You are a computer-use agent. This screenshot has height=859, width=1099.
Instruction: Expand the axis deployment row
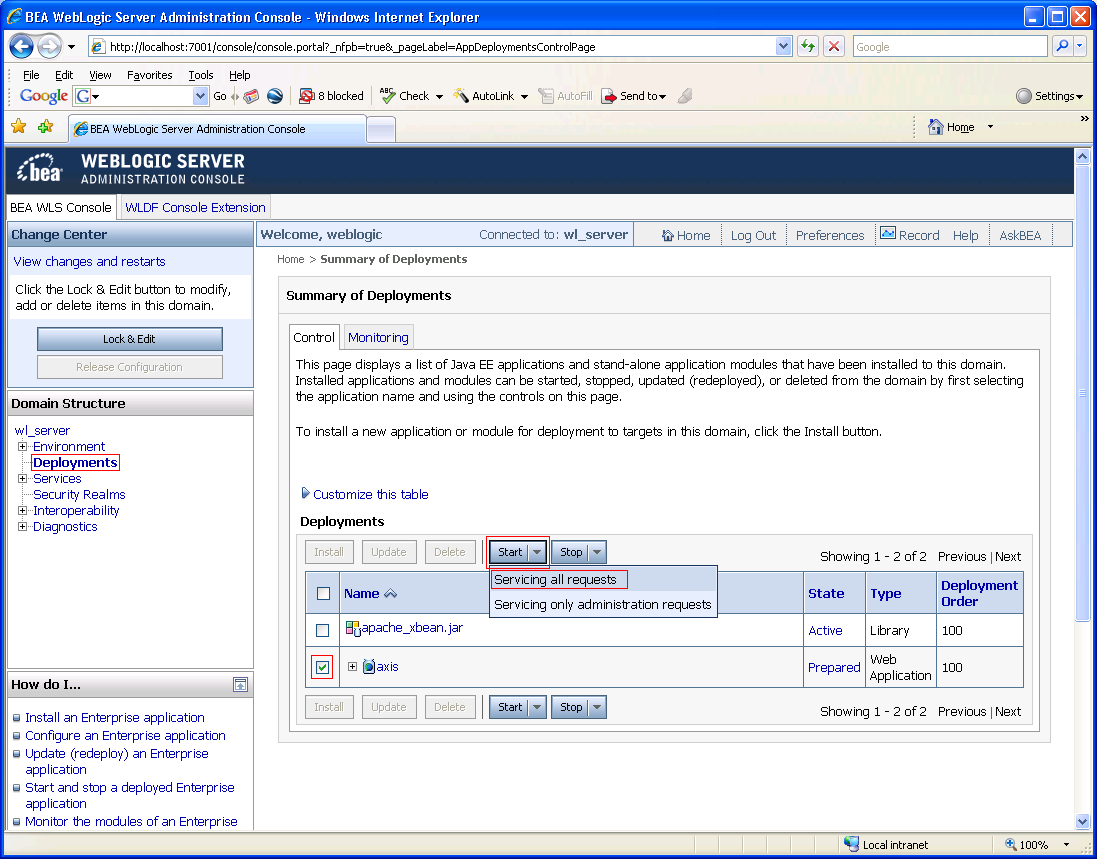(353, 666)
